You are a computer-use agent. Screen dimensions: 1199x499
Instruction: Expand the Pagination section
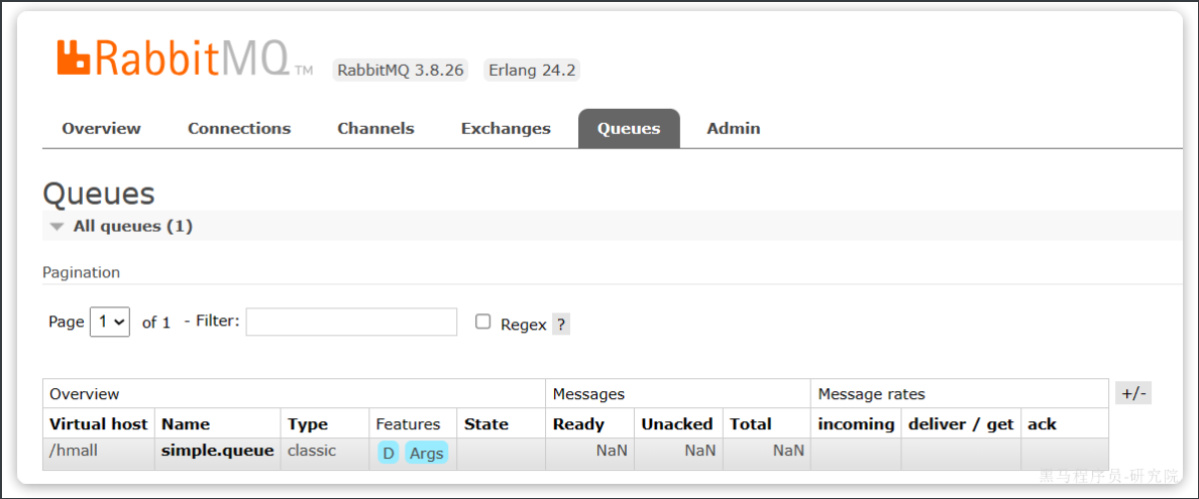pos(81,272)
